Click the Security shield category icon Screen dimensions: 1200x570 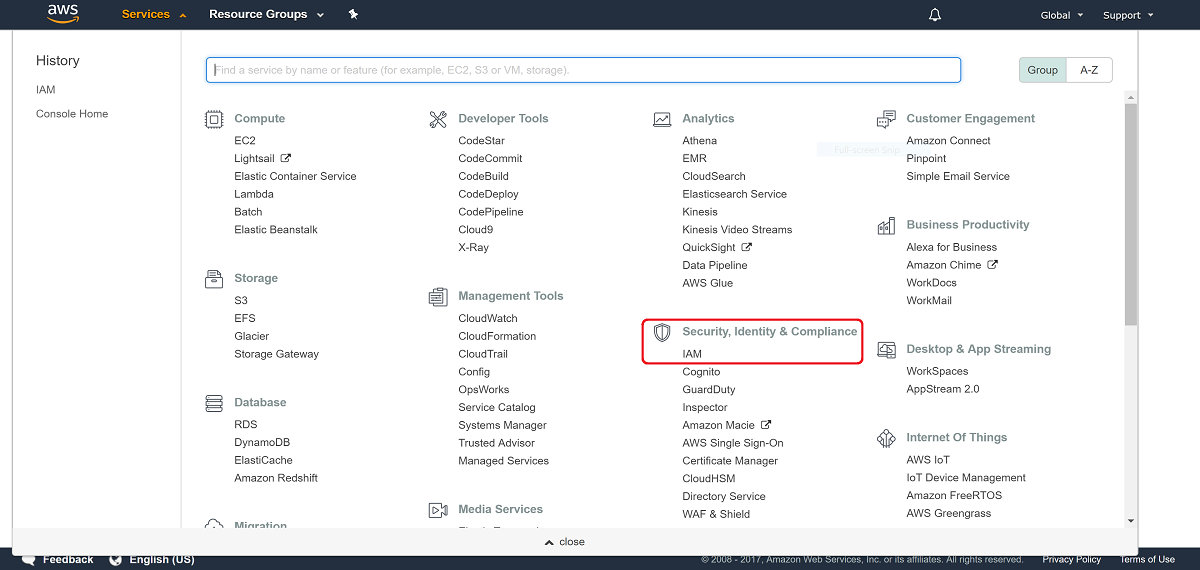[662, 332]
